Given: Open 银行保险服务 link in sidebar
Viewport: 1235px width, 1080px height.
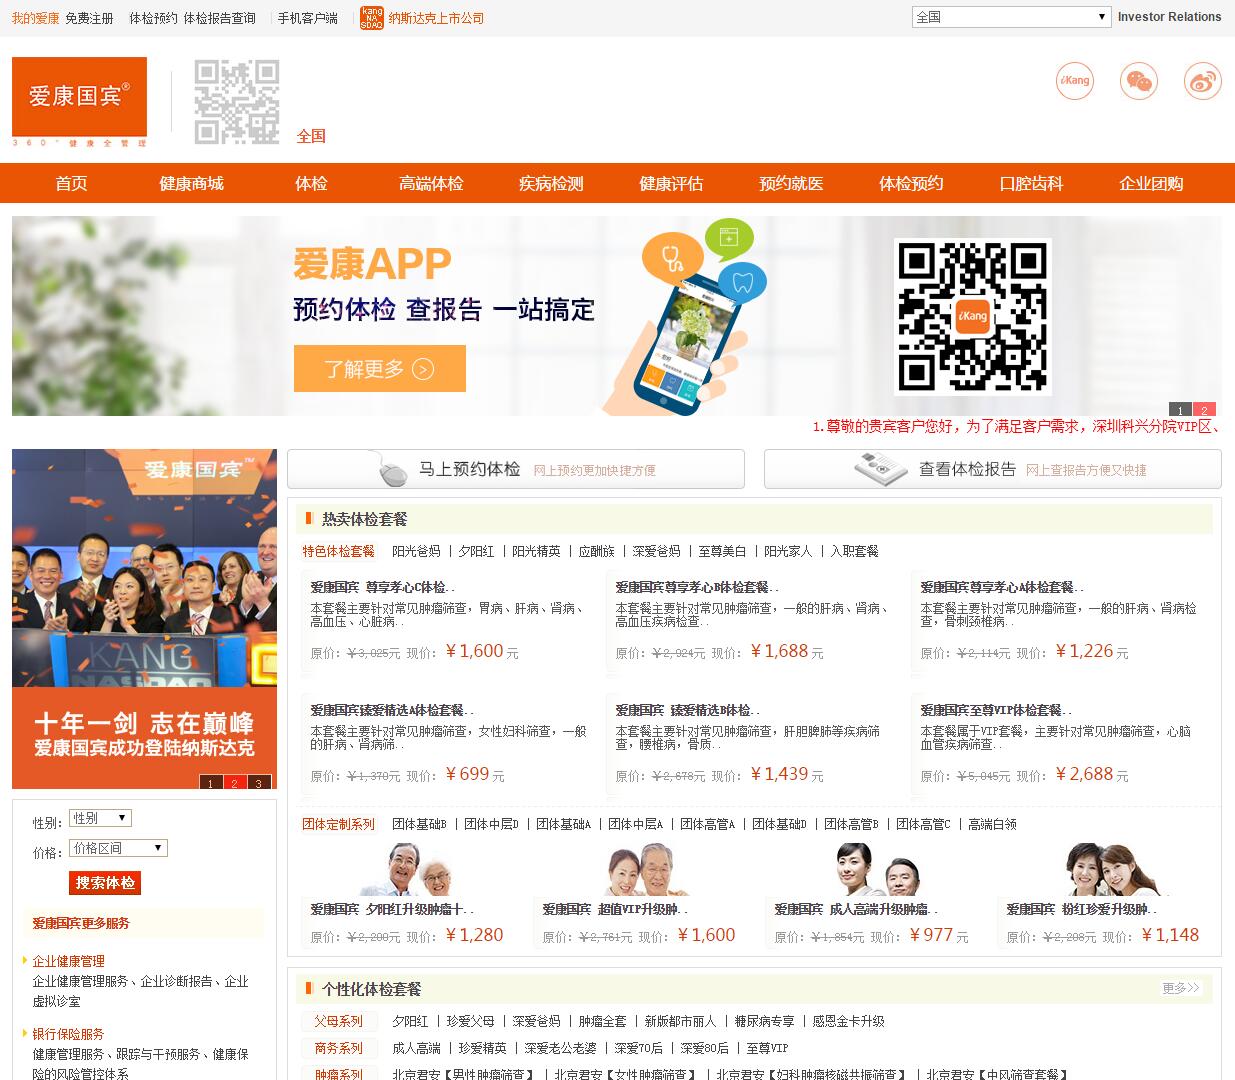Looking at the screenshot, I should 68,1034.
